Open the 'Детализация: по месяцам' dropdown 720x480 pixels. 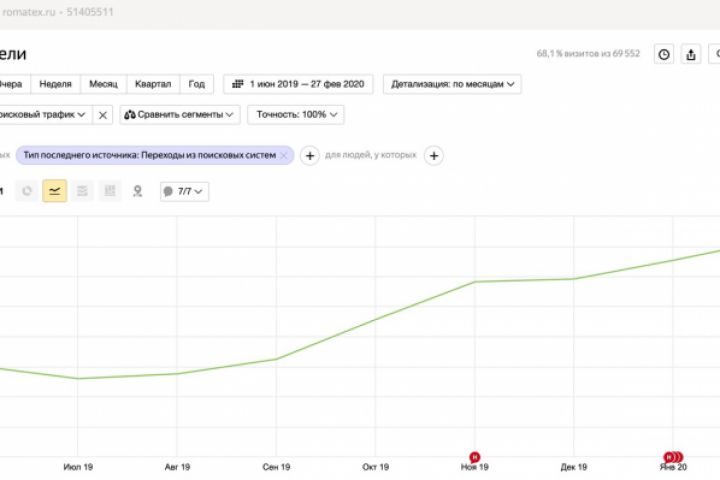click(x=455, y=84)
